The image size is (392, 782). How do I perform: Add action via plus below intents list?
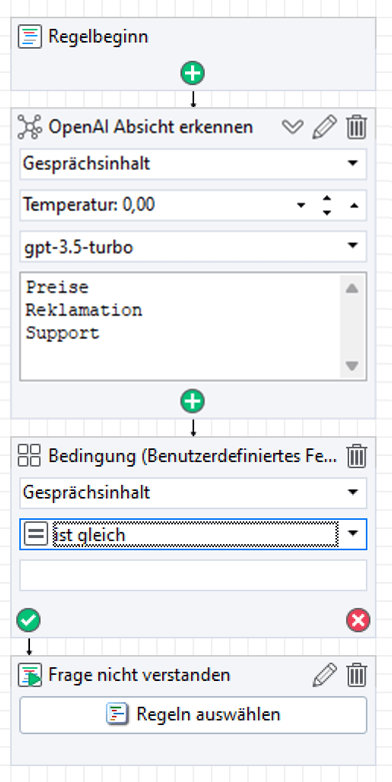193,401
